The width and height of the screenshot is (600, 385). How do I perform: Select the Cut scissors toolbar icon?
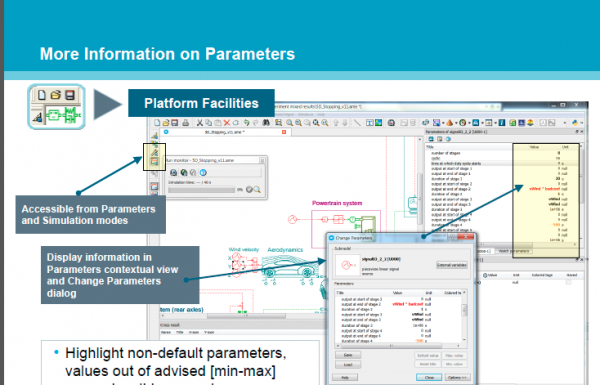[199, 123]
